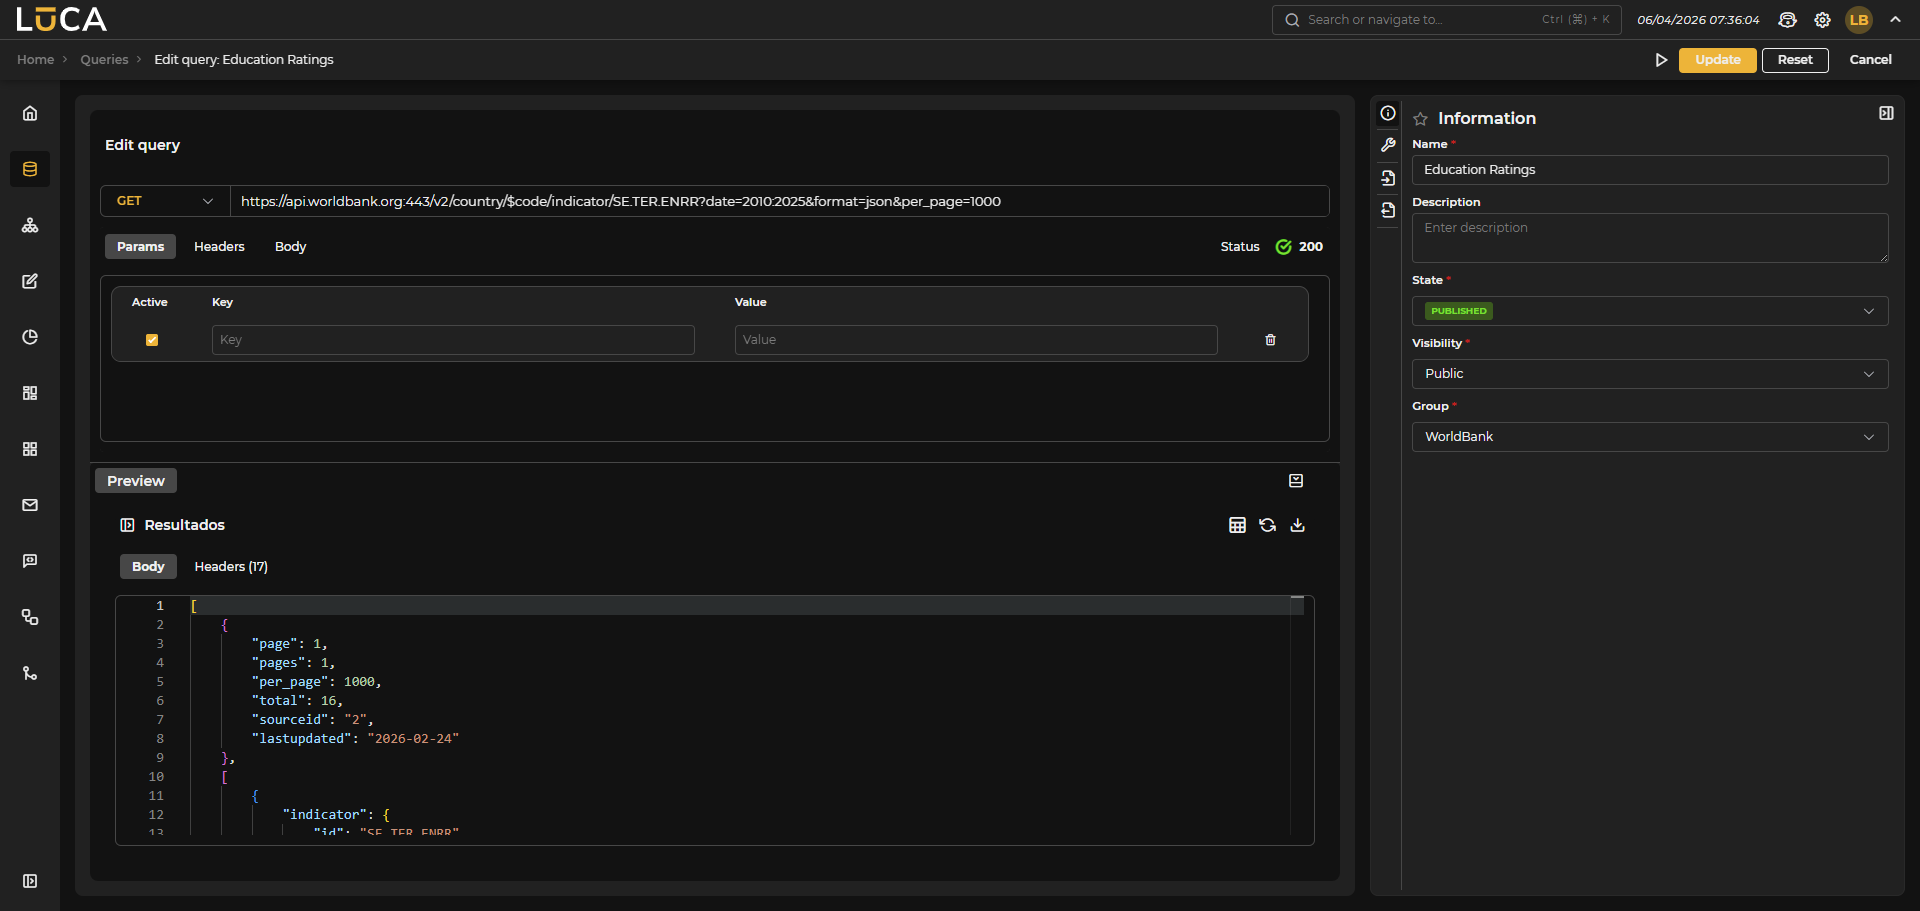Refresh the Resultados query results
The height and width of the screenshot is (911, 1920).
pos(1268,524)
